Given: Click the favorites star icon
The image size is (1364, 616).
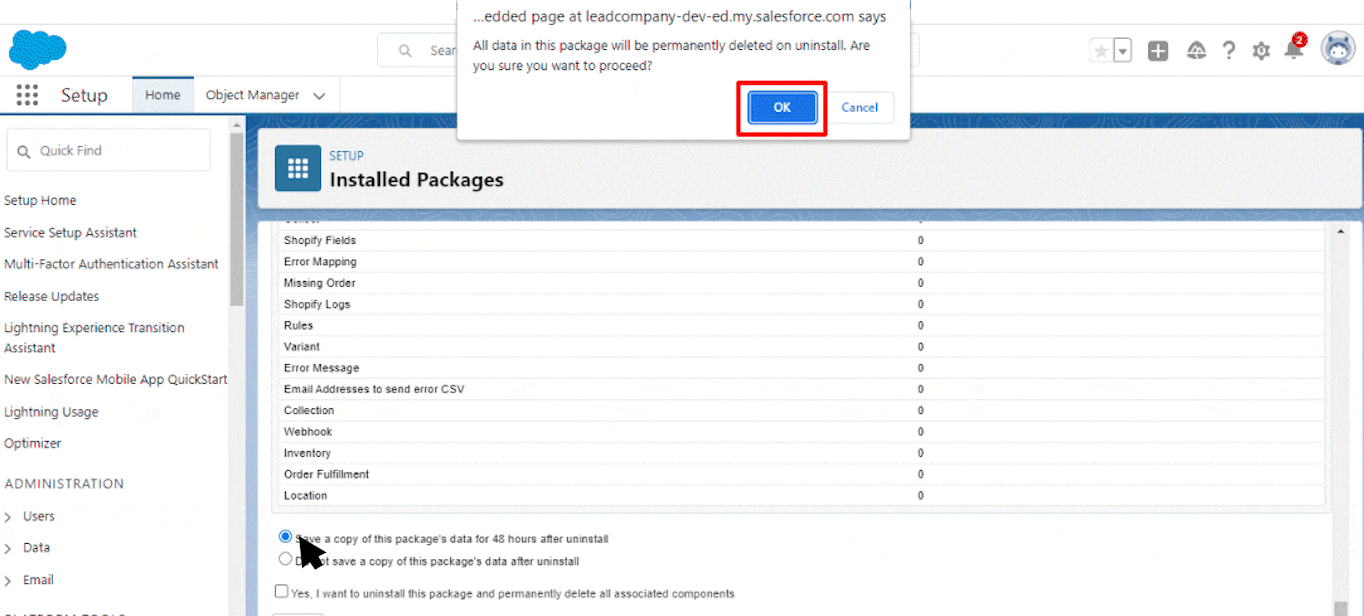Looking at the screenshot, I should pos(1101,51).
